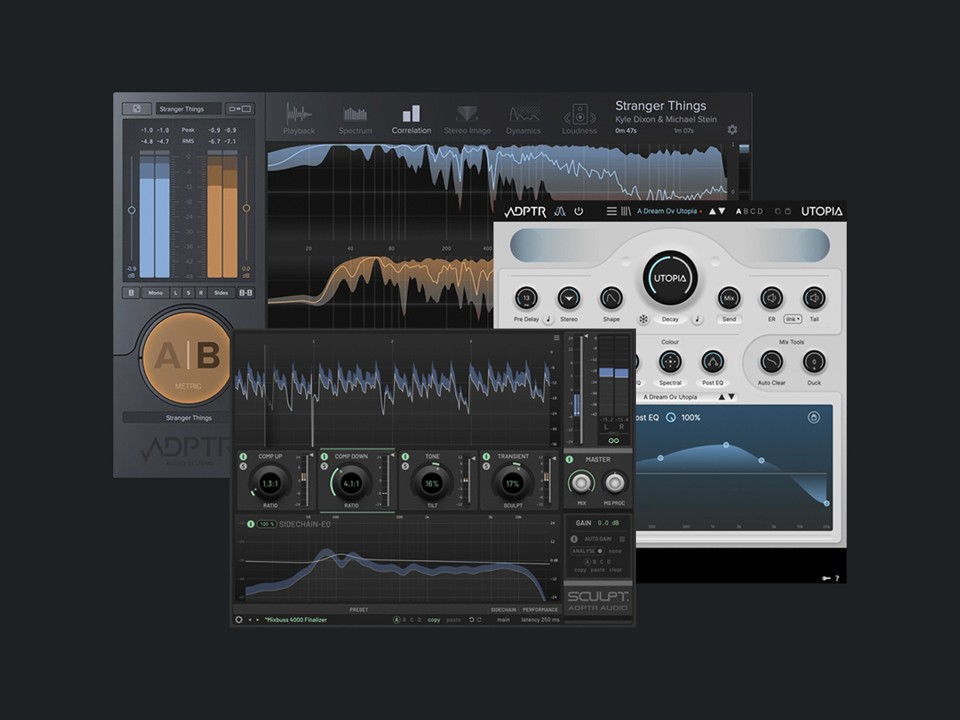This screenshot has width=960, height=720.
Task: Click the Mix knob in Utopia
Action: click(729, 298)
